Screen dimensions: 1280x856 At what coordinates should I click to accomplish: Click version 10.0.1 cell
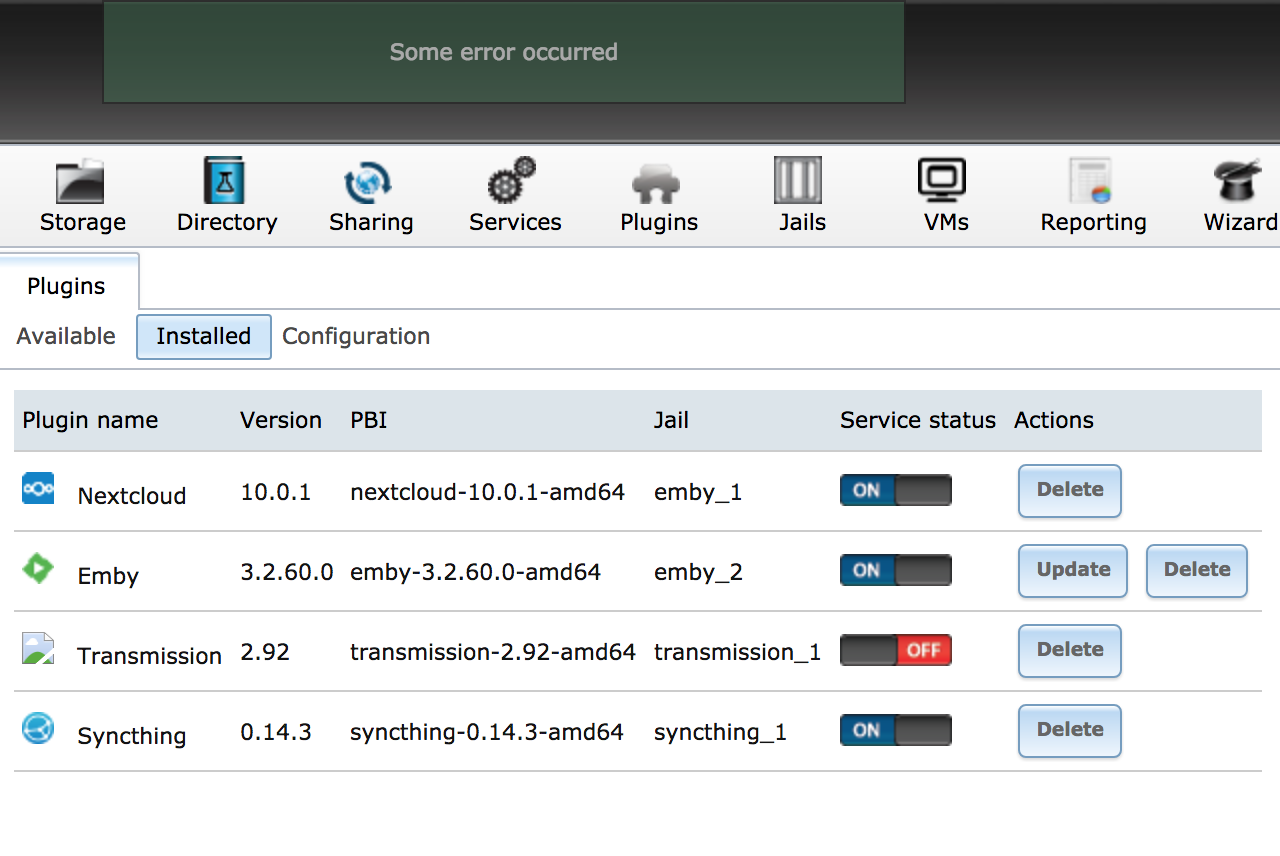pyautogui.click(x=276, y=492)
